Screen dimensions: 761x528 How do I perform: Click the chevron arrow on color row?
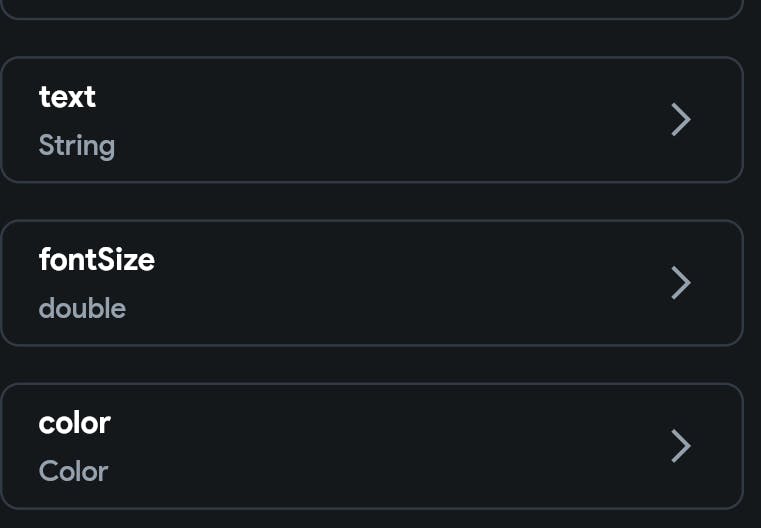point(681,446)
